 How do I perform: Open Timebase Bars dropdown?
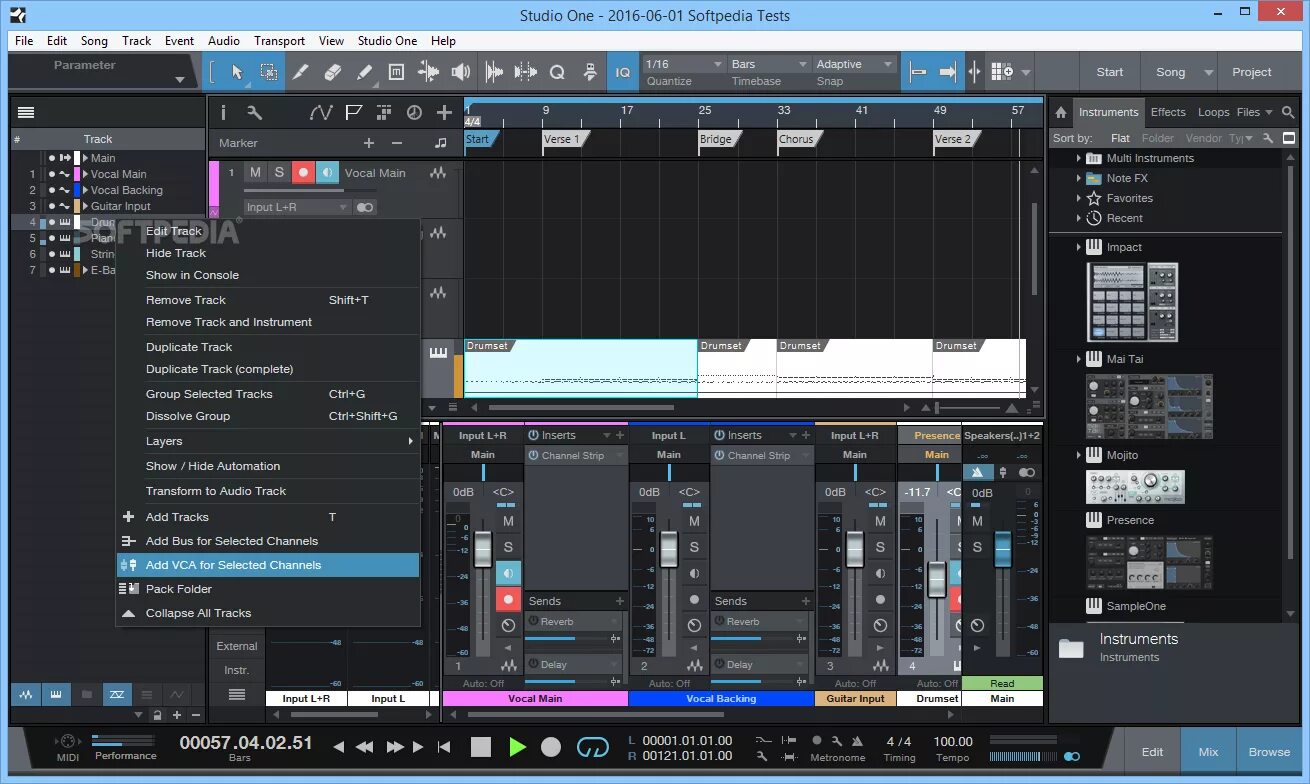(769, 64)
